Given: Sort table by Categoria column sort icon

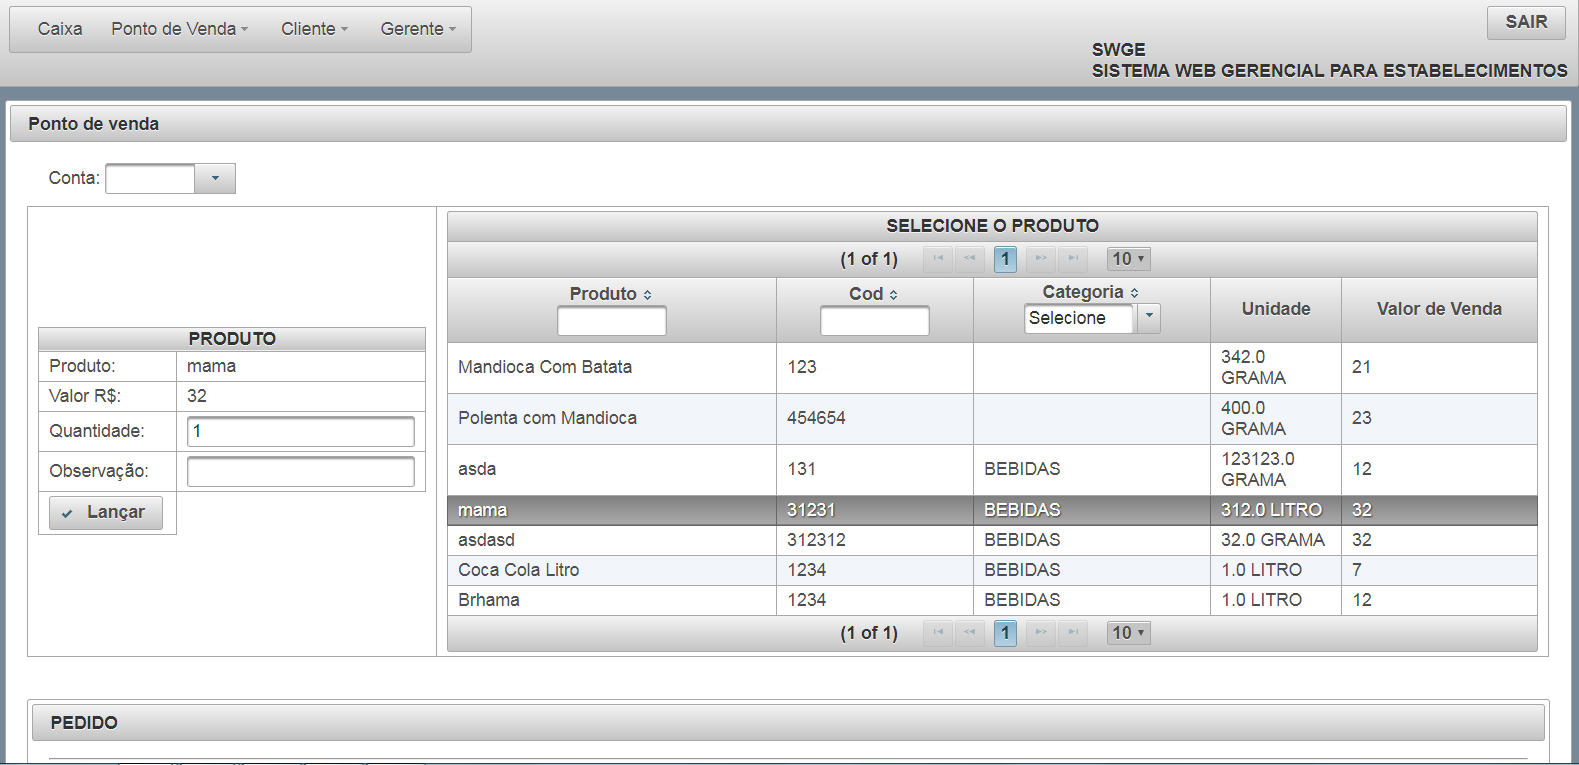Looking at the screenshot, I should [1134, 293].
